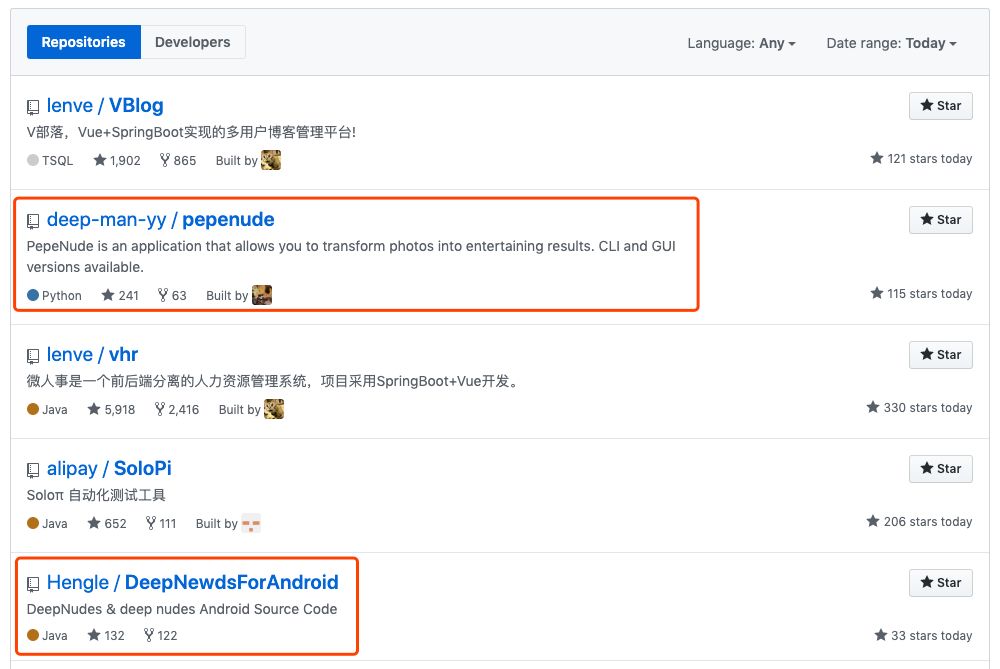Switch to the Repositories tab
This screenshot has height=669, width=1000.
tap(84, 42)
